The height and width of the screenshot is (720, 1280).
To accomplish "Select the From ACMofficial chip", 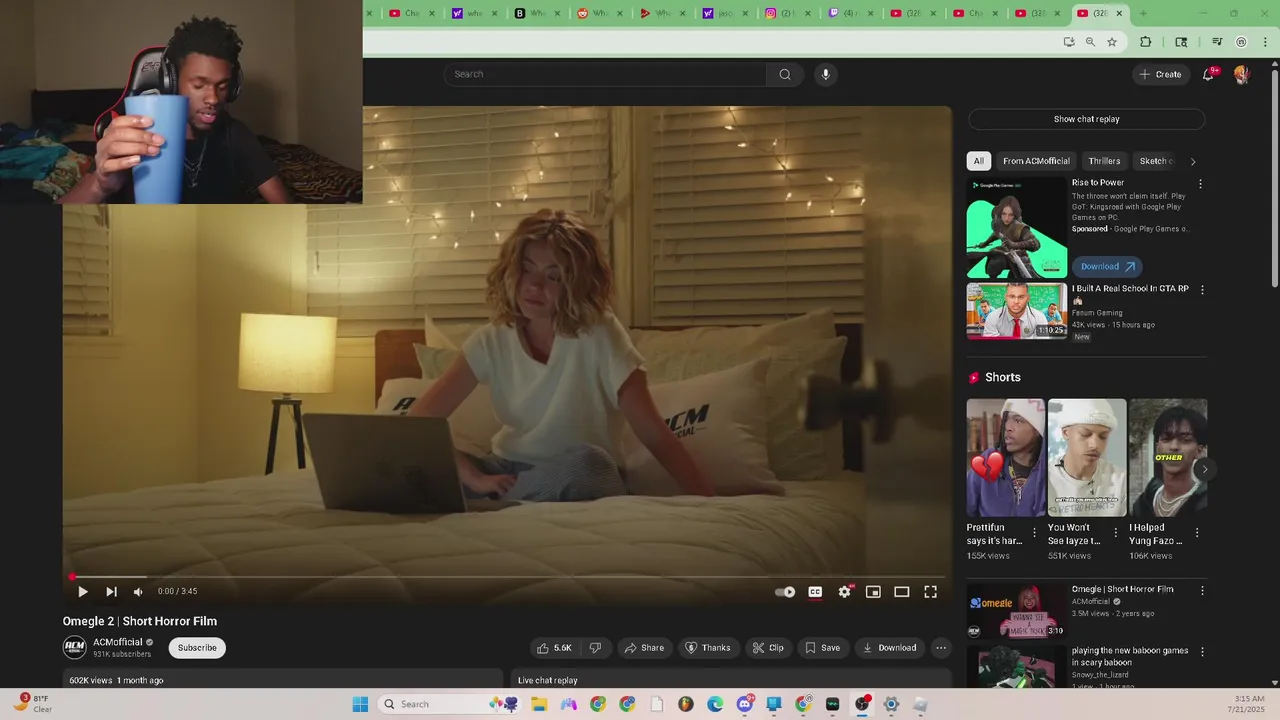I will [1036, 161].
